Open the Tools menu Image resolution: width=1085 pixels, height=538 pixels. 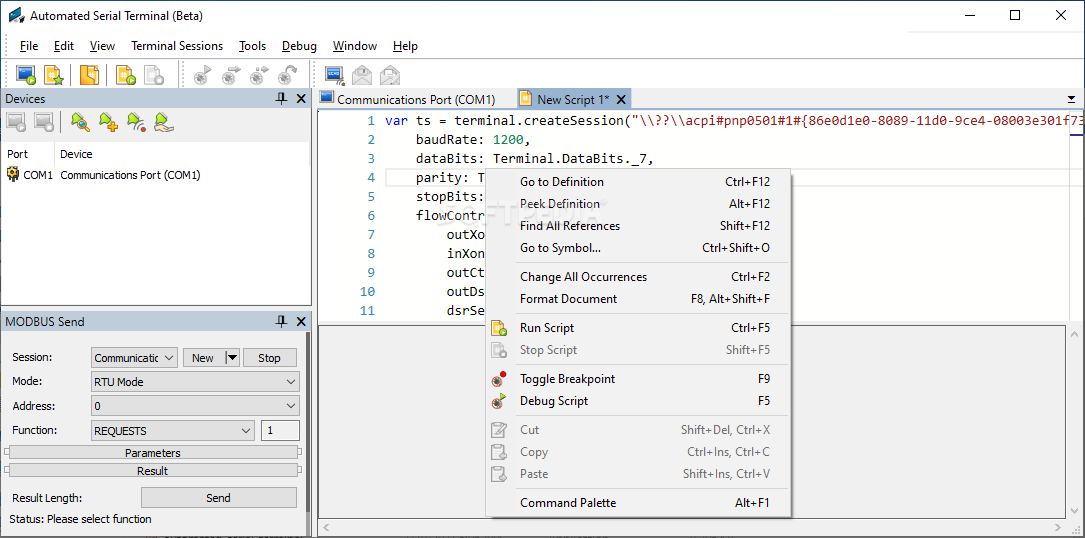pyautogui.click(x=253, y=46)
